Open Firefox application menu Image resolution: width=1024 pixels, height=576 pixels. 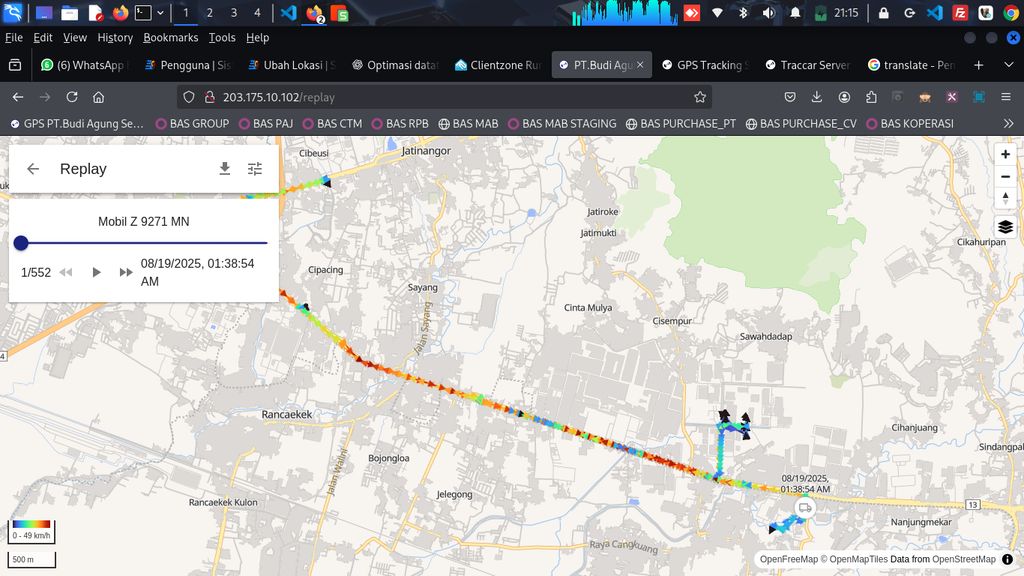coord(1006,97)
